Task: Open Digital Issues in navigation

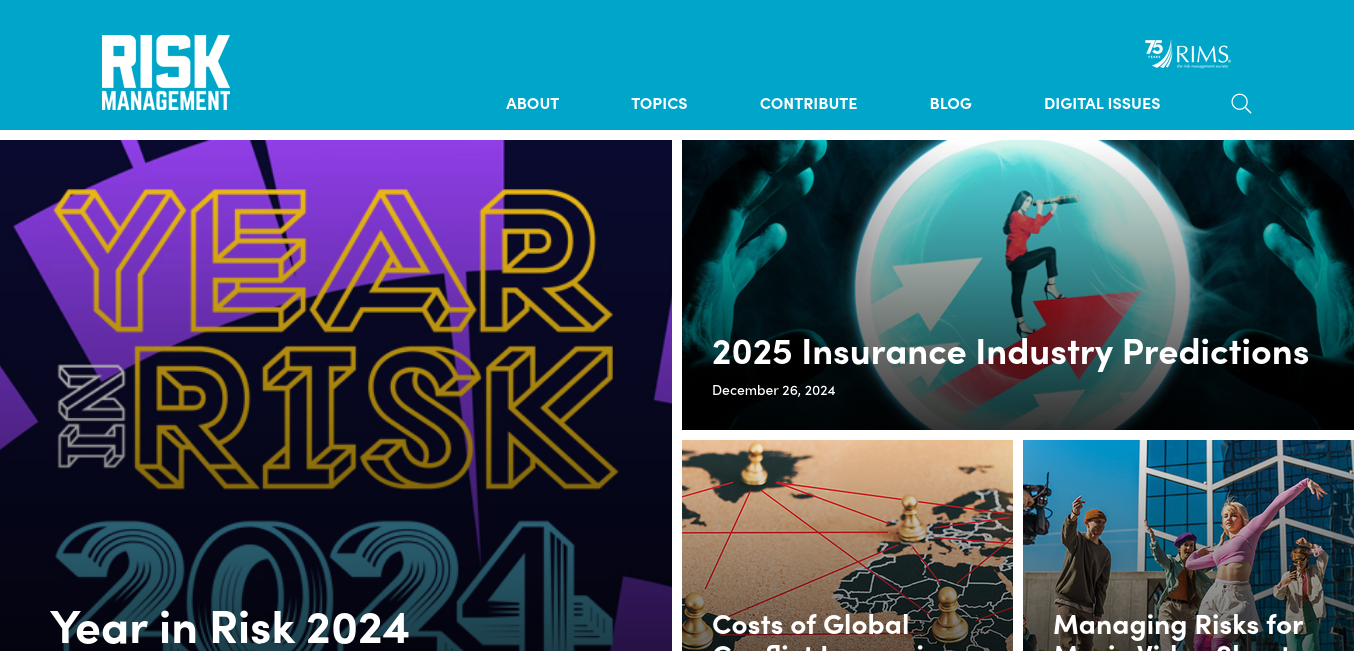Action: (1102, 103)
